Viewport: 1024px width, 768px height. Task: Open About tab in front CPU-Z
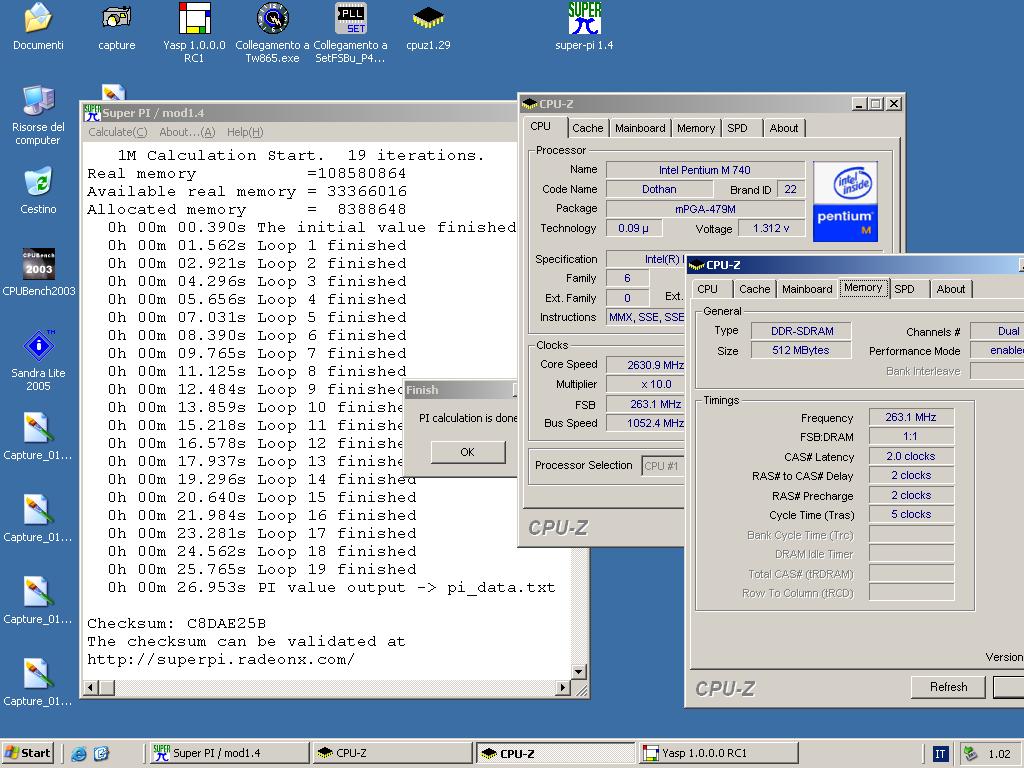click(951, 289)
